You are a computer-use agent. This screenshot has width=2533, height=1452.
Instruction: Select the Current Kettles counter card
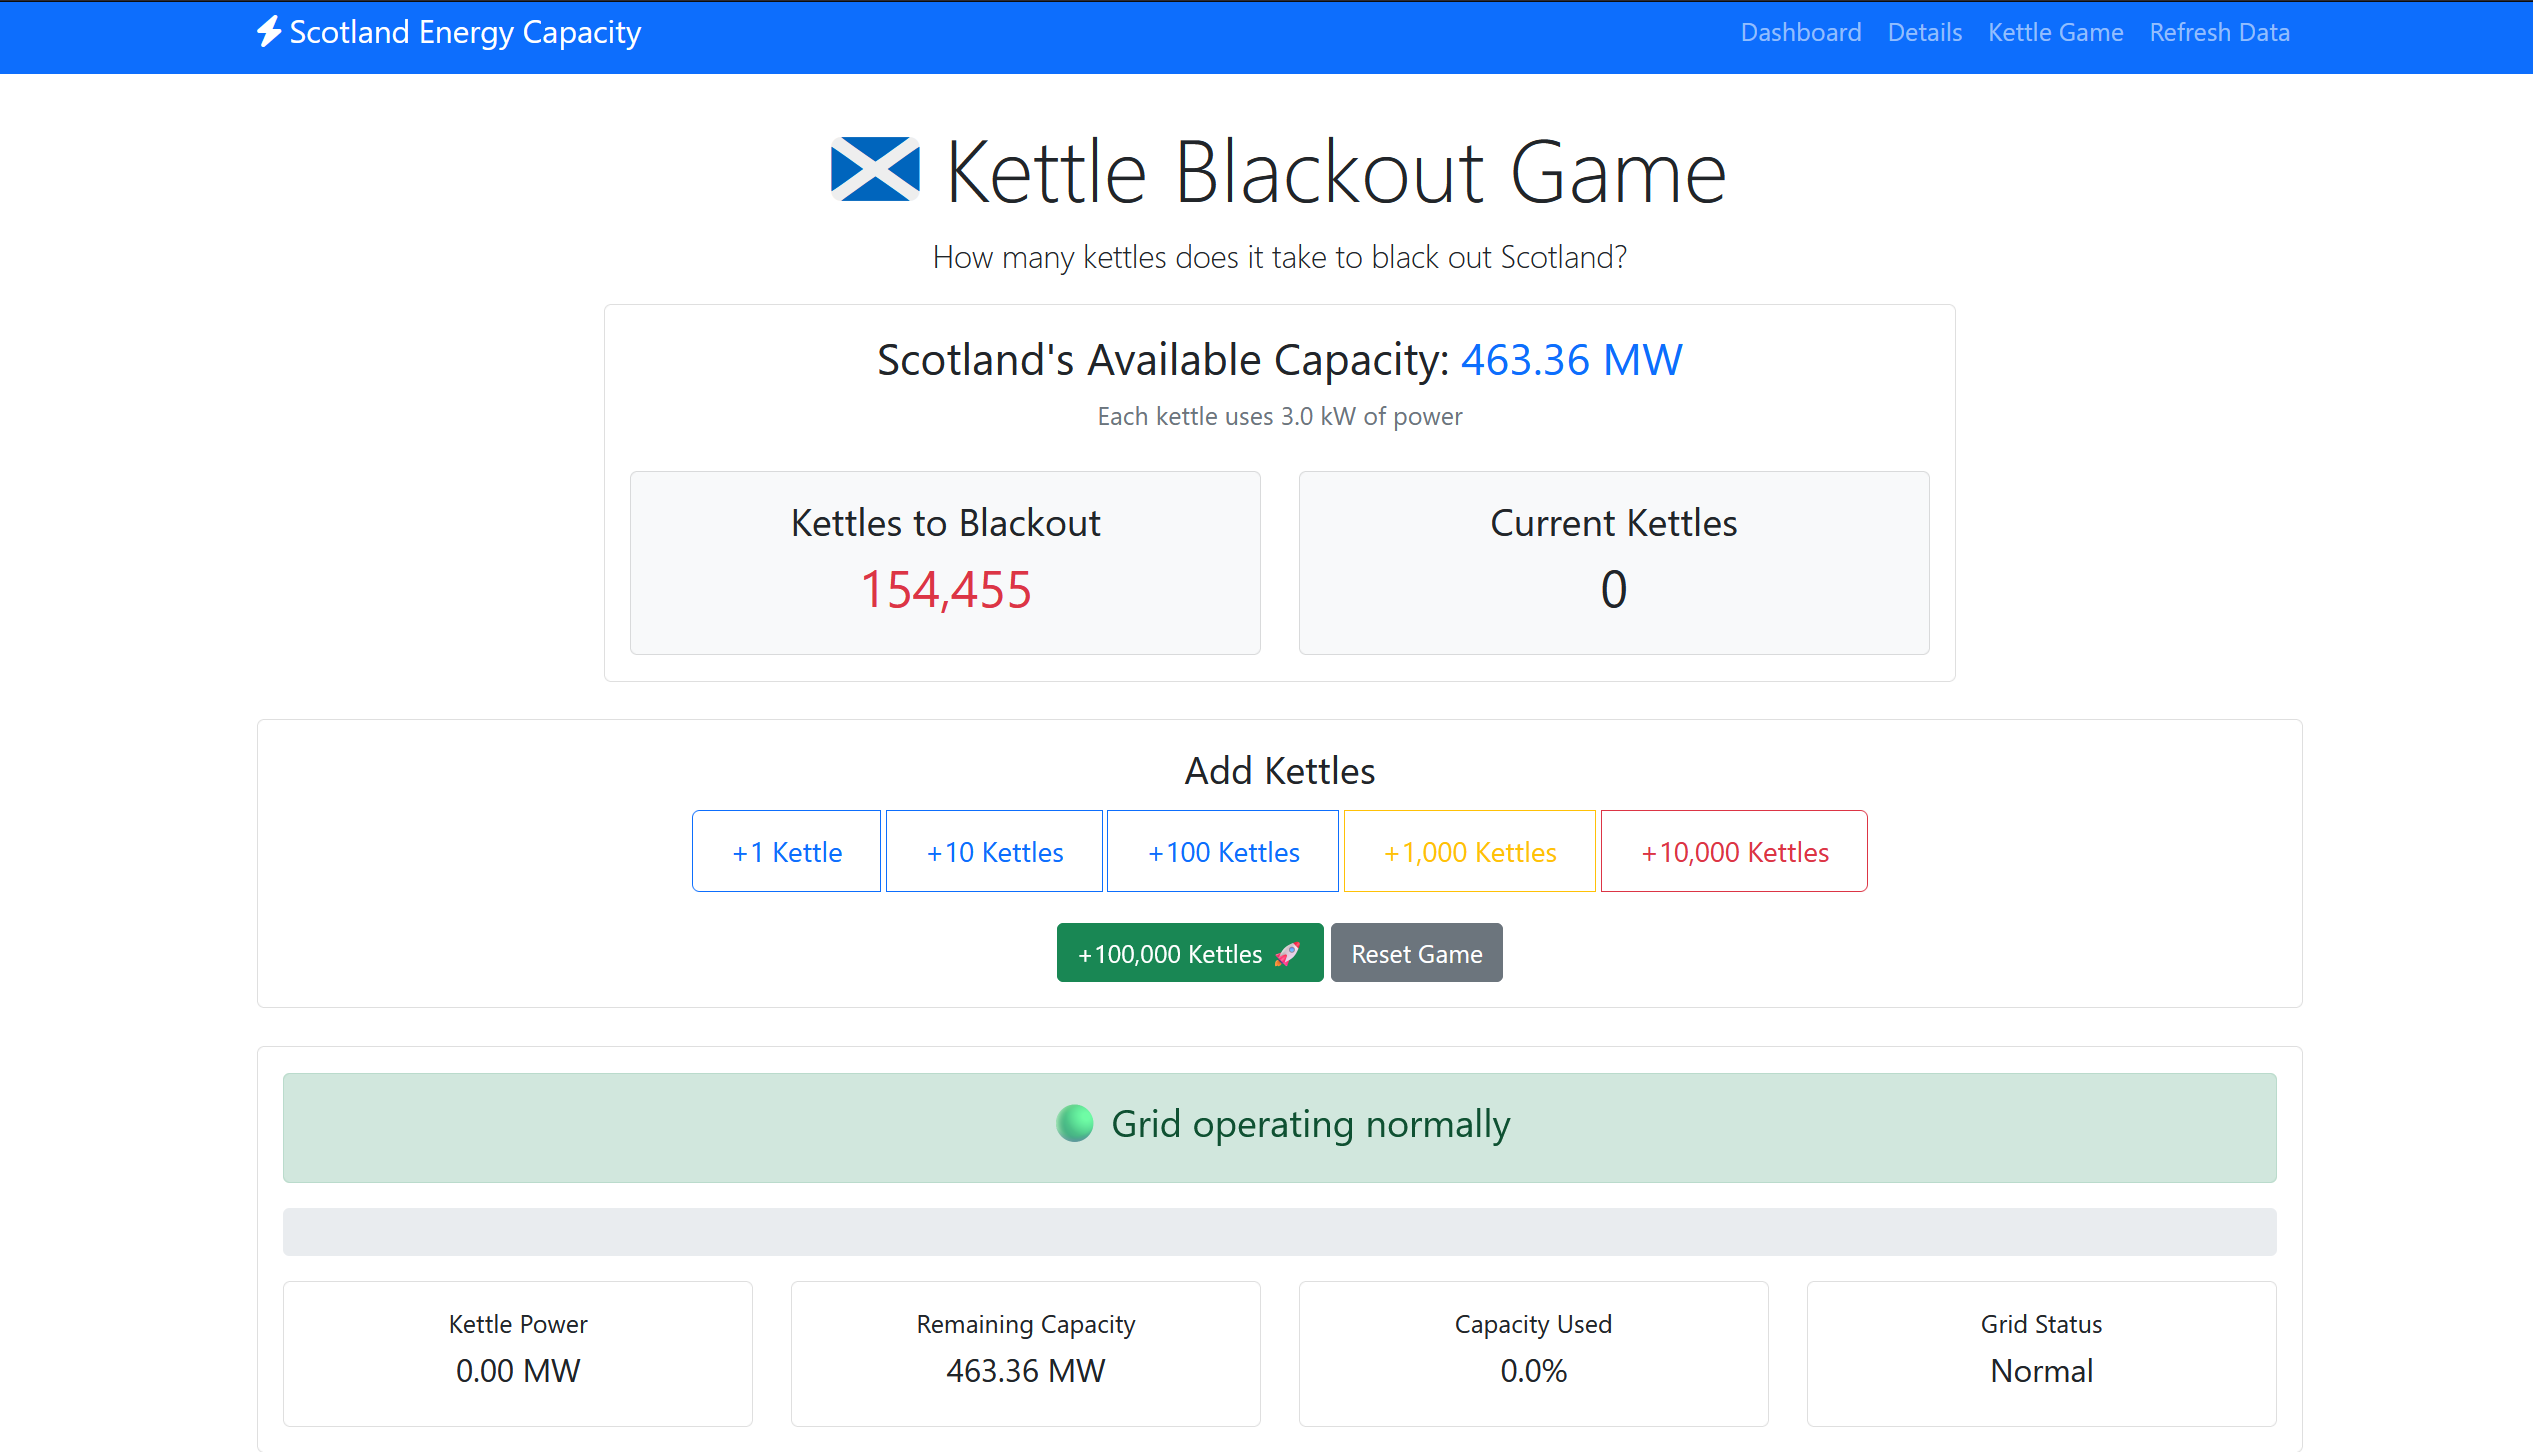[1613, 563]
